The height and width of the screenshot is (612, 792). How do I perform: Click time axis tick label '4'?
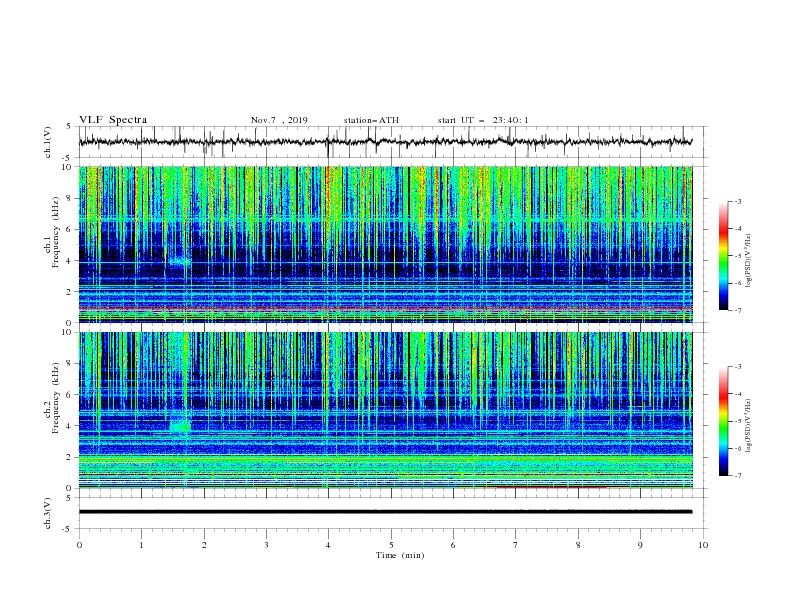click(328, 545)
